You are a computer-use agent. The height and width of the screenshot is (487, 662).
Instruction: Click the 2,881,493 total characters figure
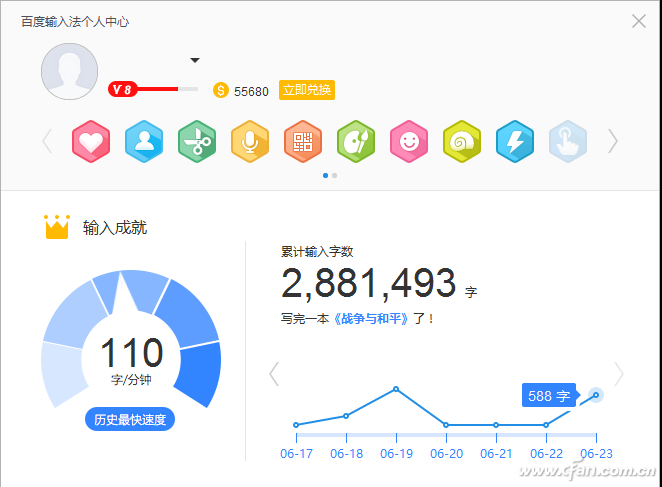click(369, 283)
